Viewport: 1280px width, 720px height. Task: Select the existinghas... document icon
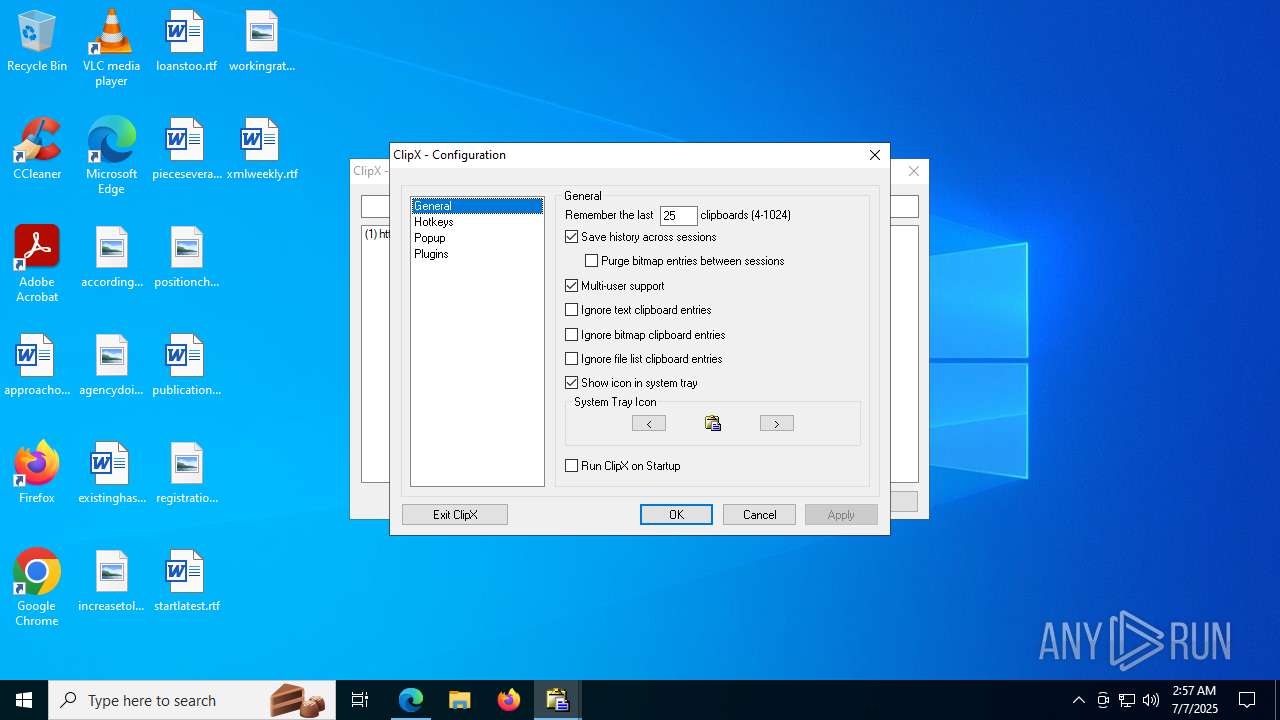tap(111, 474)
